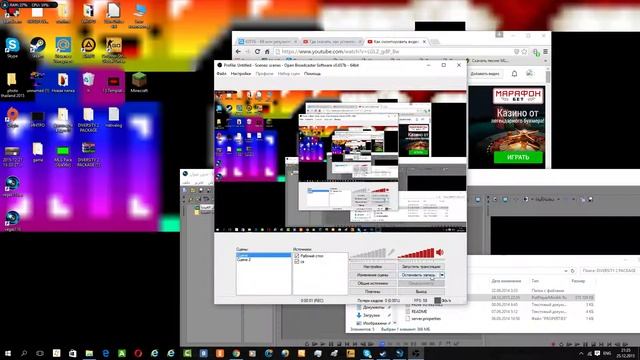This screenshot has height=360, width=640.
Task: Click Chrome home button
Action: click(267, 51)
